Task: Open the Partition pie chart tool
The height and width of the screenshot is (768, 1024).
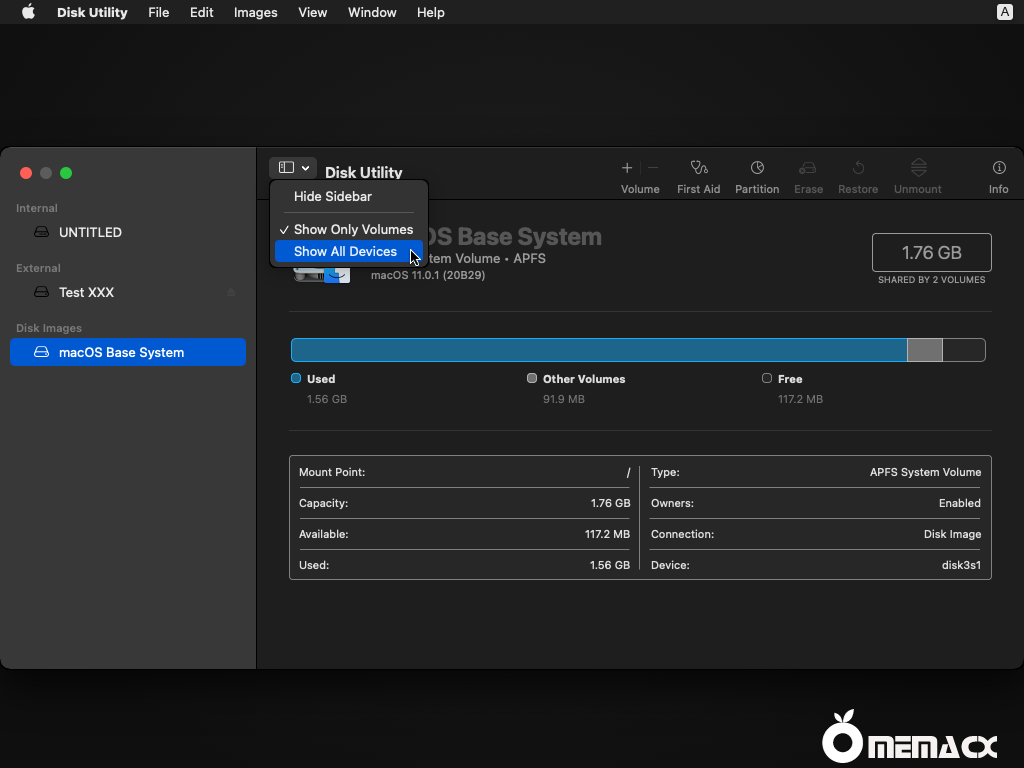Action: tap(757, 168)
